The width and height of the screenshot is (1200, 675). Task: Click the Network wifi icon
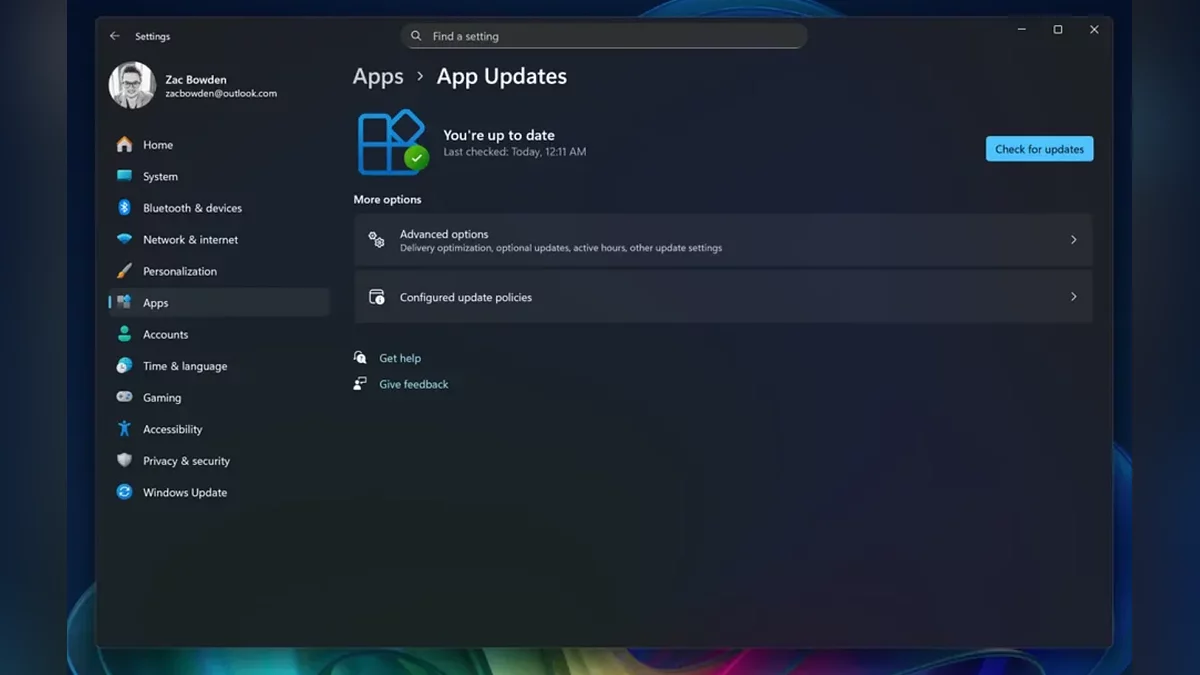pyautogui.click(x=124, y=239)
